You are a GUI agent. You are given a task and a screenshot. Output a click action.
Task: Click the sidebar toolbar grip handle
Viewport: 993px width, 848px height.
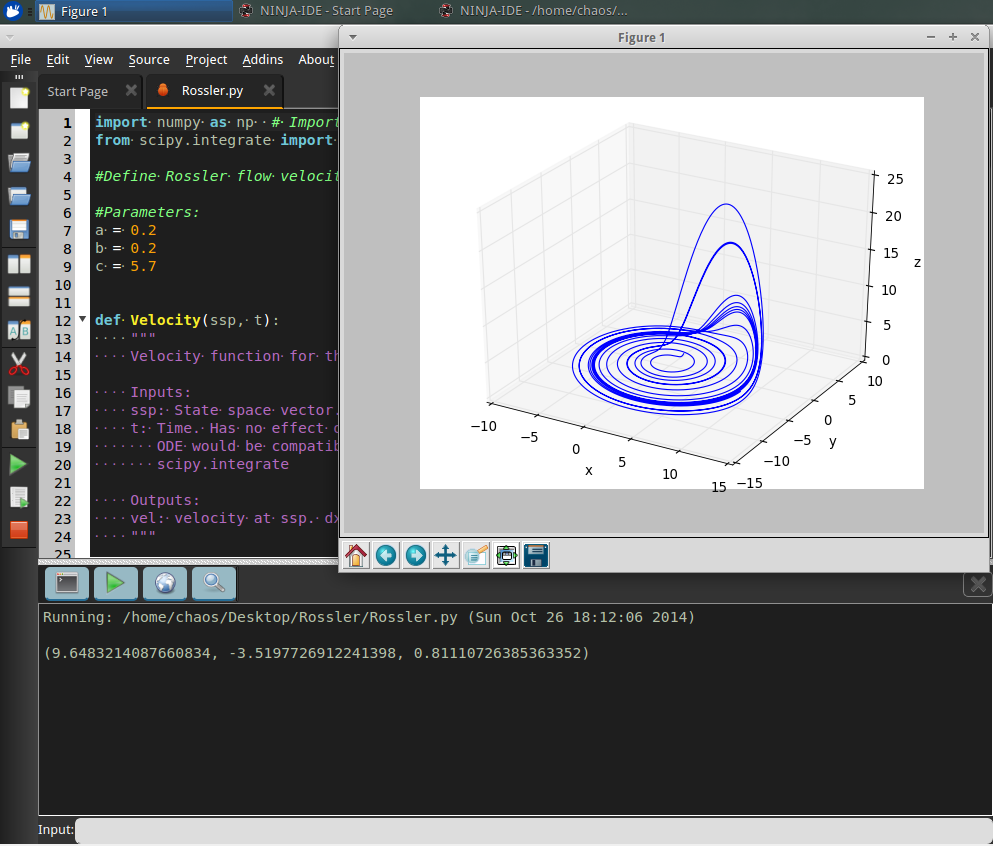[19, 77]
